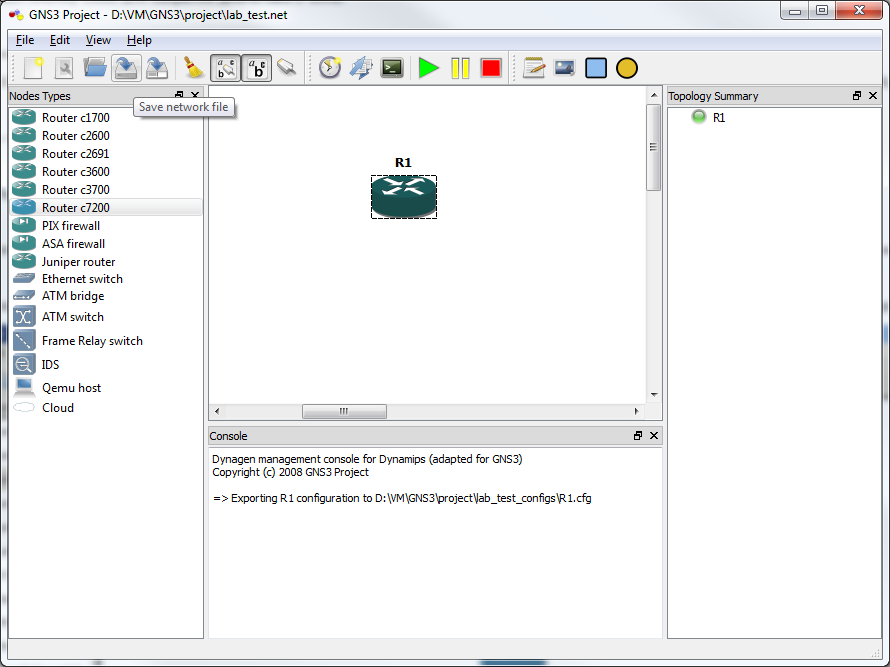Toggle show interface labels button
This screenshot has width=890, height=667.
tap(225, 68)
